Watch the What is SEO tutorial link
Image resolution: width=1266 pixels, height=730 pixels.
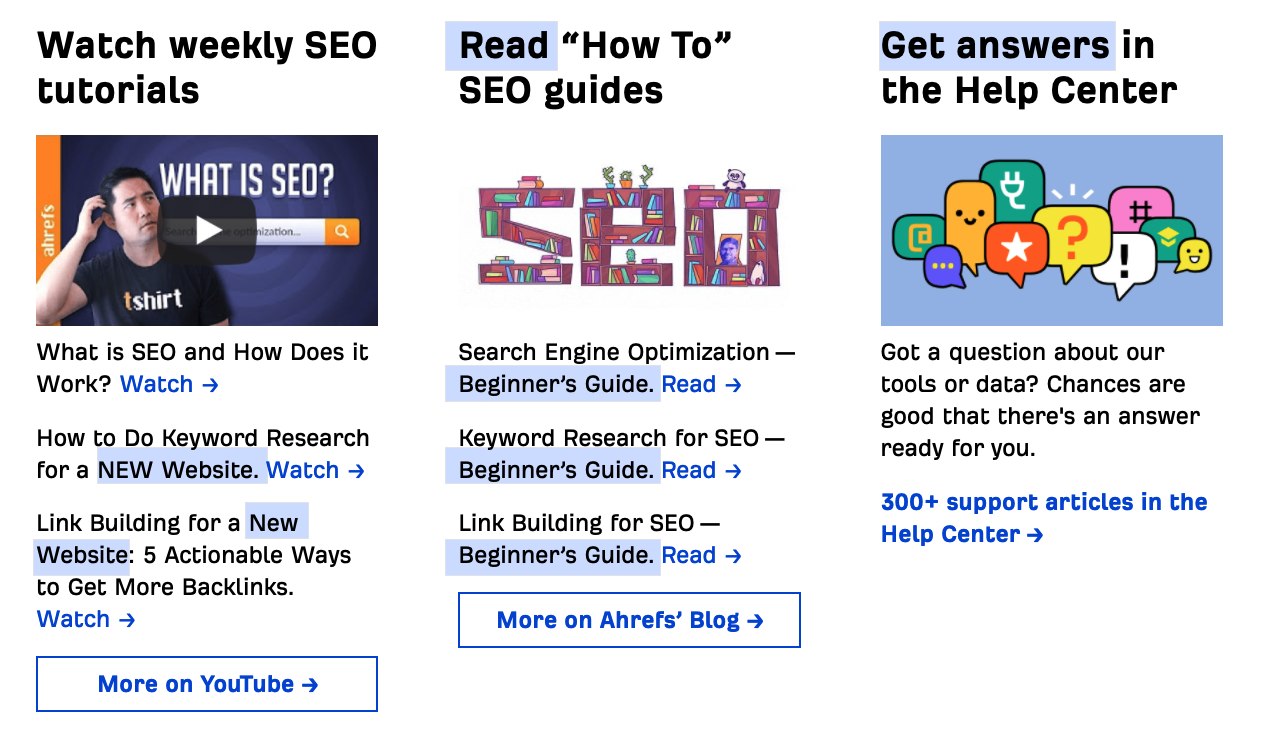(169, 384)
